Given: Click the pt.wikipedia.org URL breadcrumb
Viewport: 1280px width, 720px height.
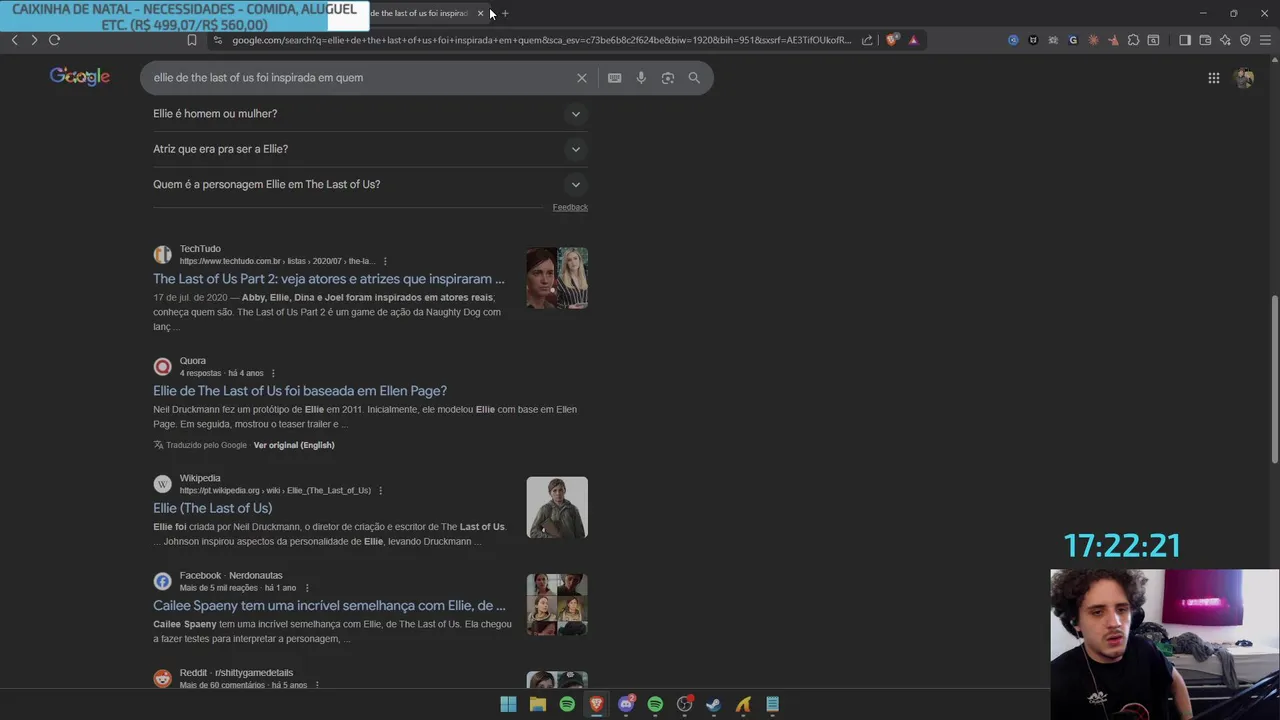Looking at the screenshot, I should click(275, 491).
